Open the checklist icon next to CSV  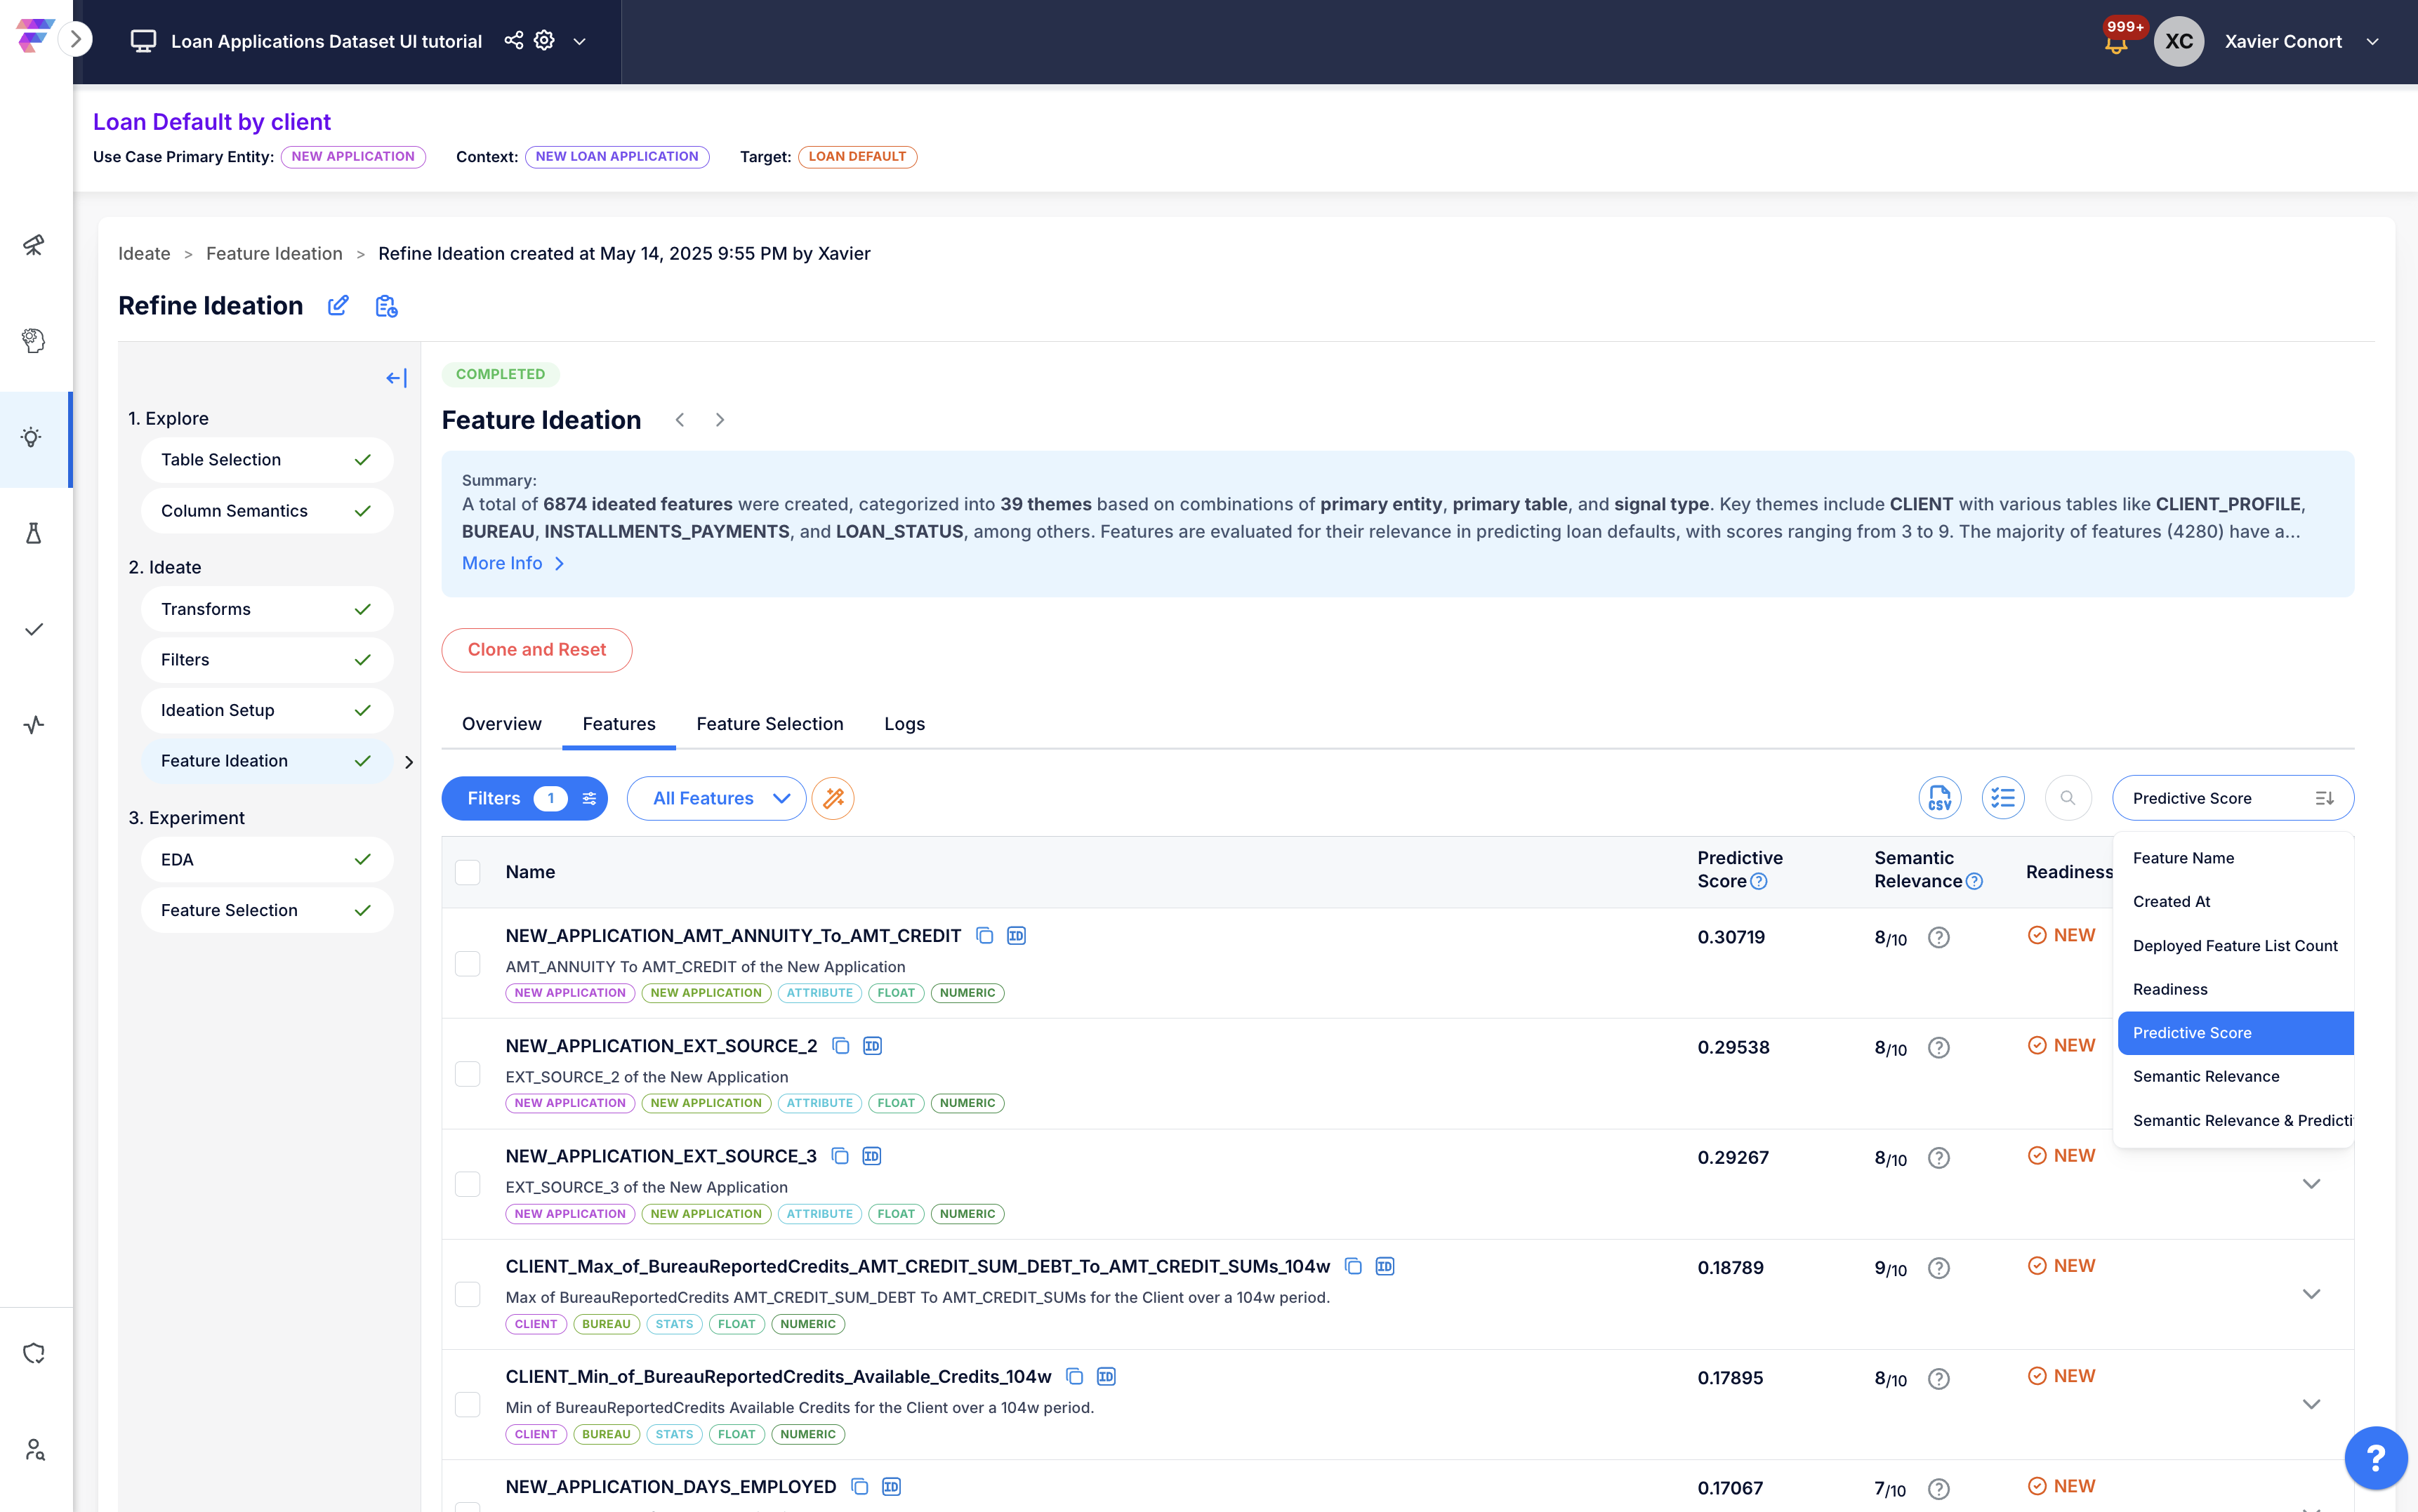[x=2002, y=798]
